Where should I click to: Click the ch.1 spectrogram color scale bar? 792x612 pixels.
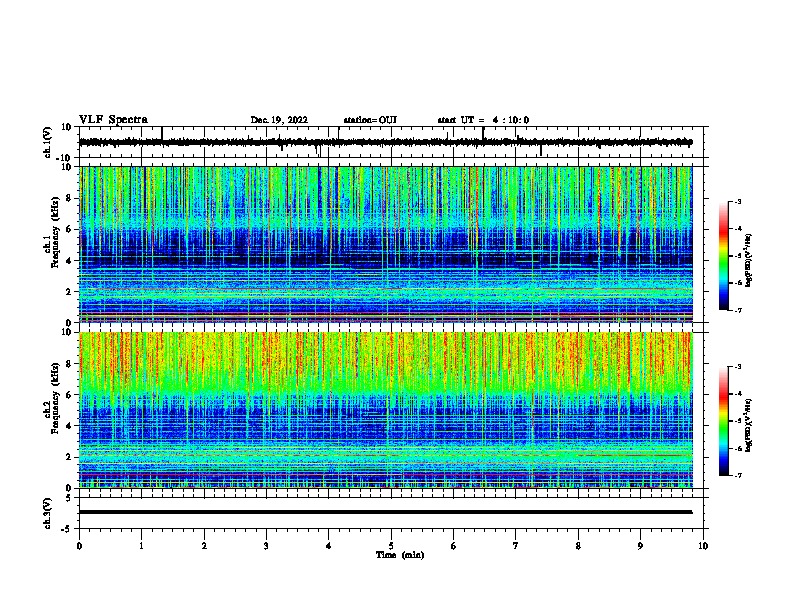[x=723, y=256]
